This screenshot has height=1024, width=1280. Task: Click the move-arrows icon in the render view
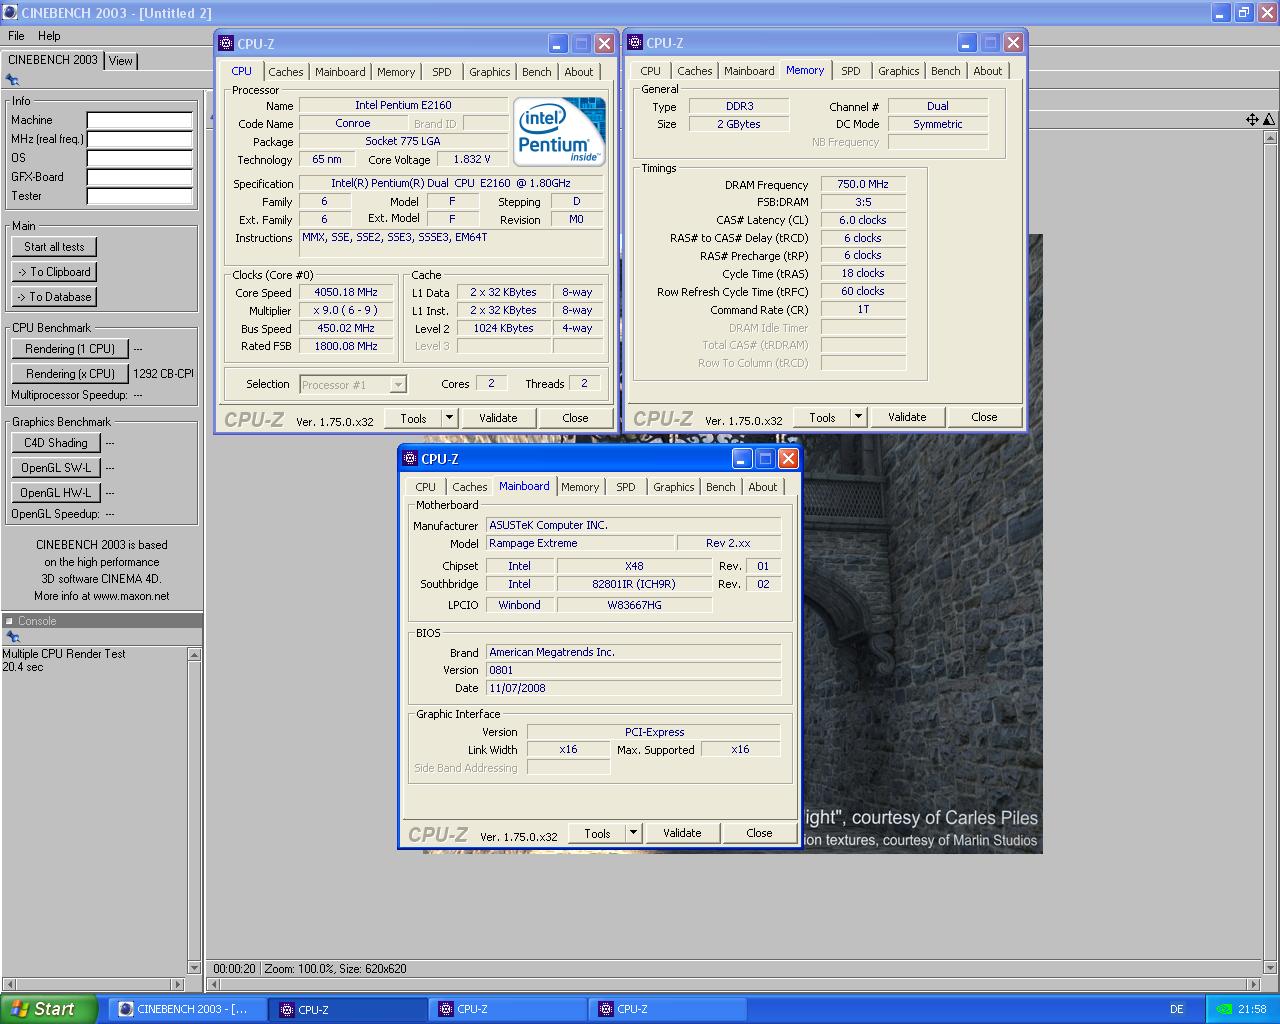click(x=1252, y=119)
